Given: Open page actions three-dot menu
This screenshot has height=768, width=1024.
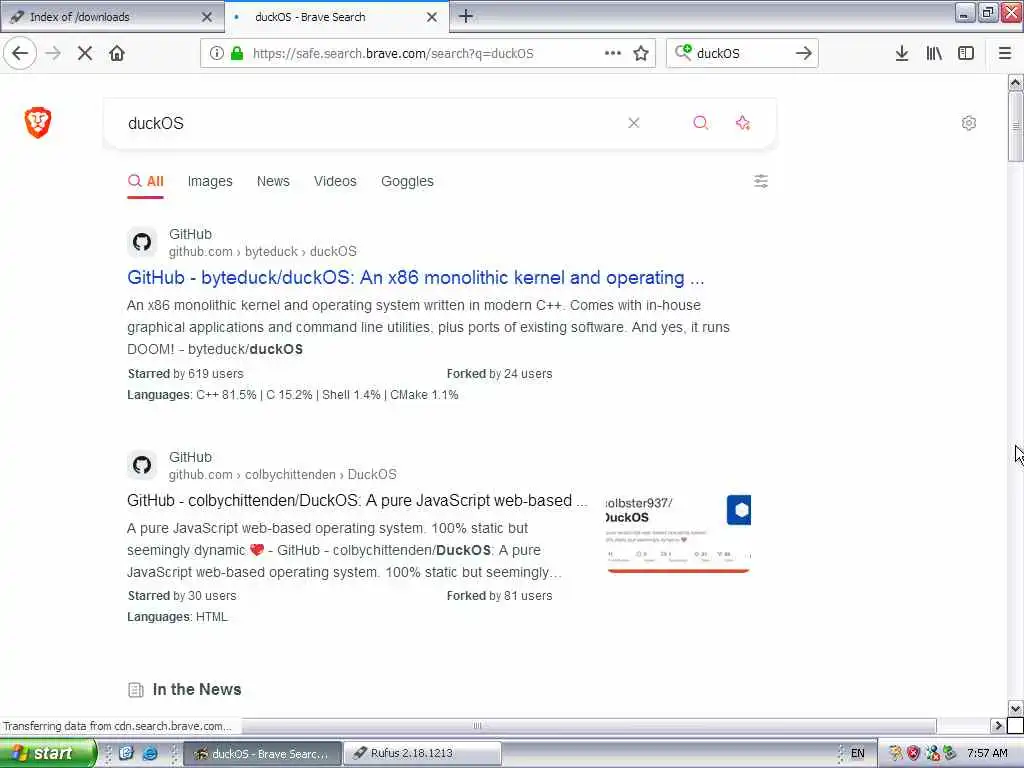Looking at the screenshot, I should pyautogui.click(x=613, y=53).
